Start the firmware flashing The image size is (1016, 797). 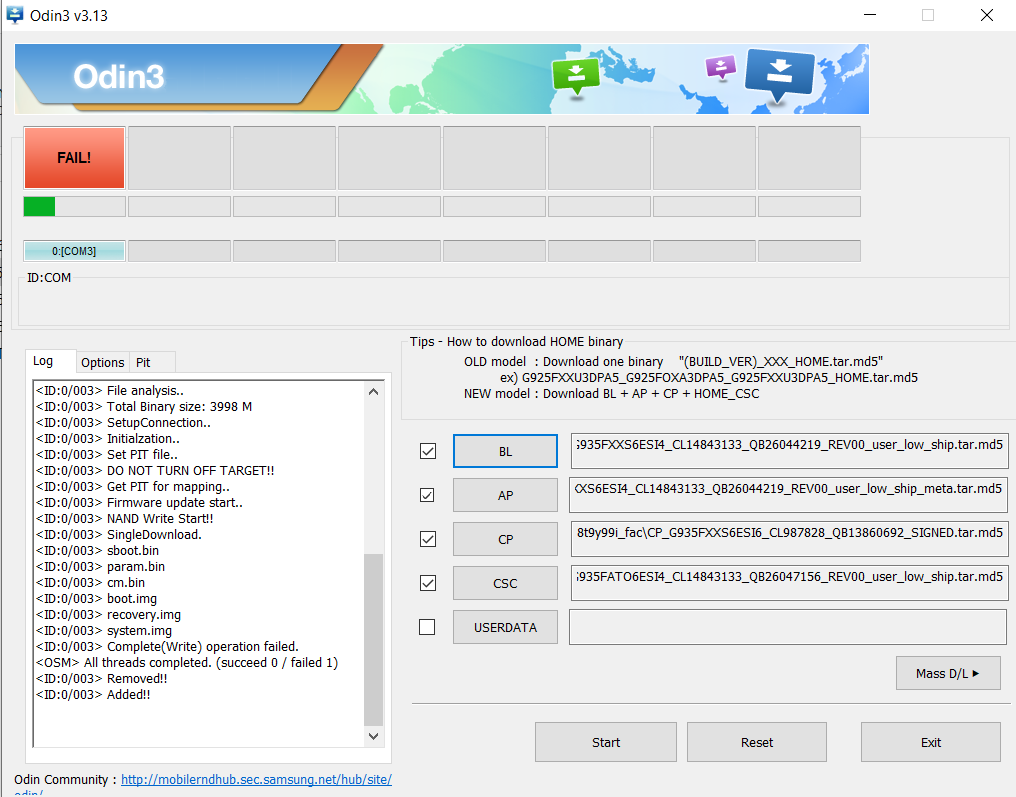click(606, 743)
